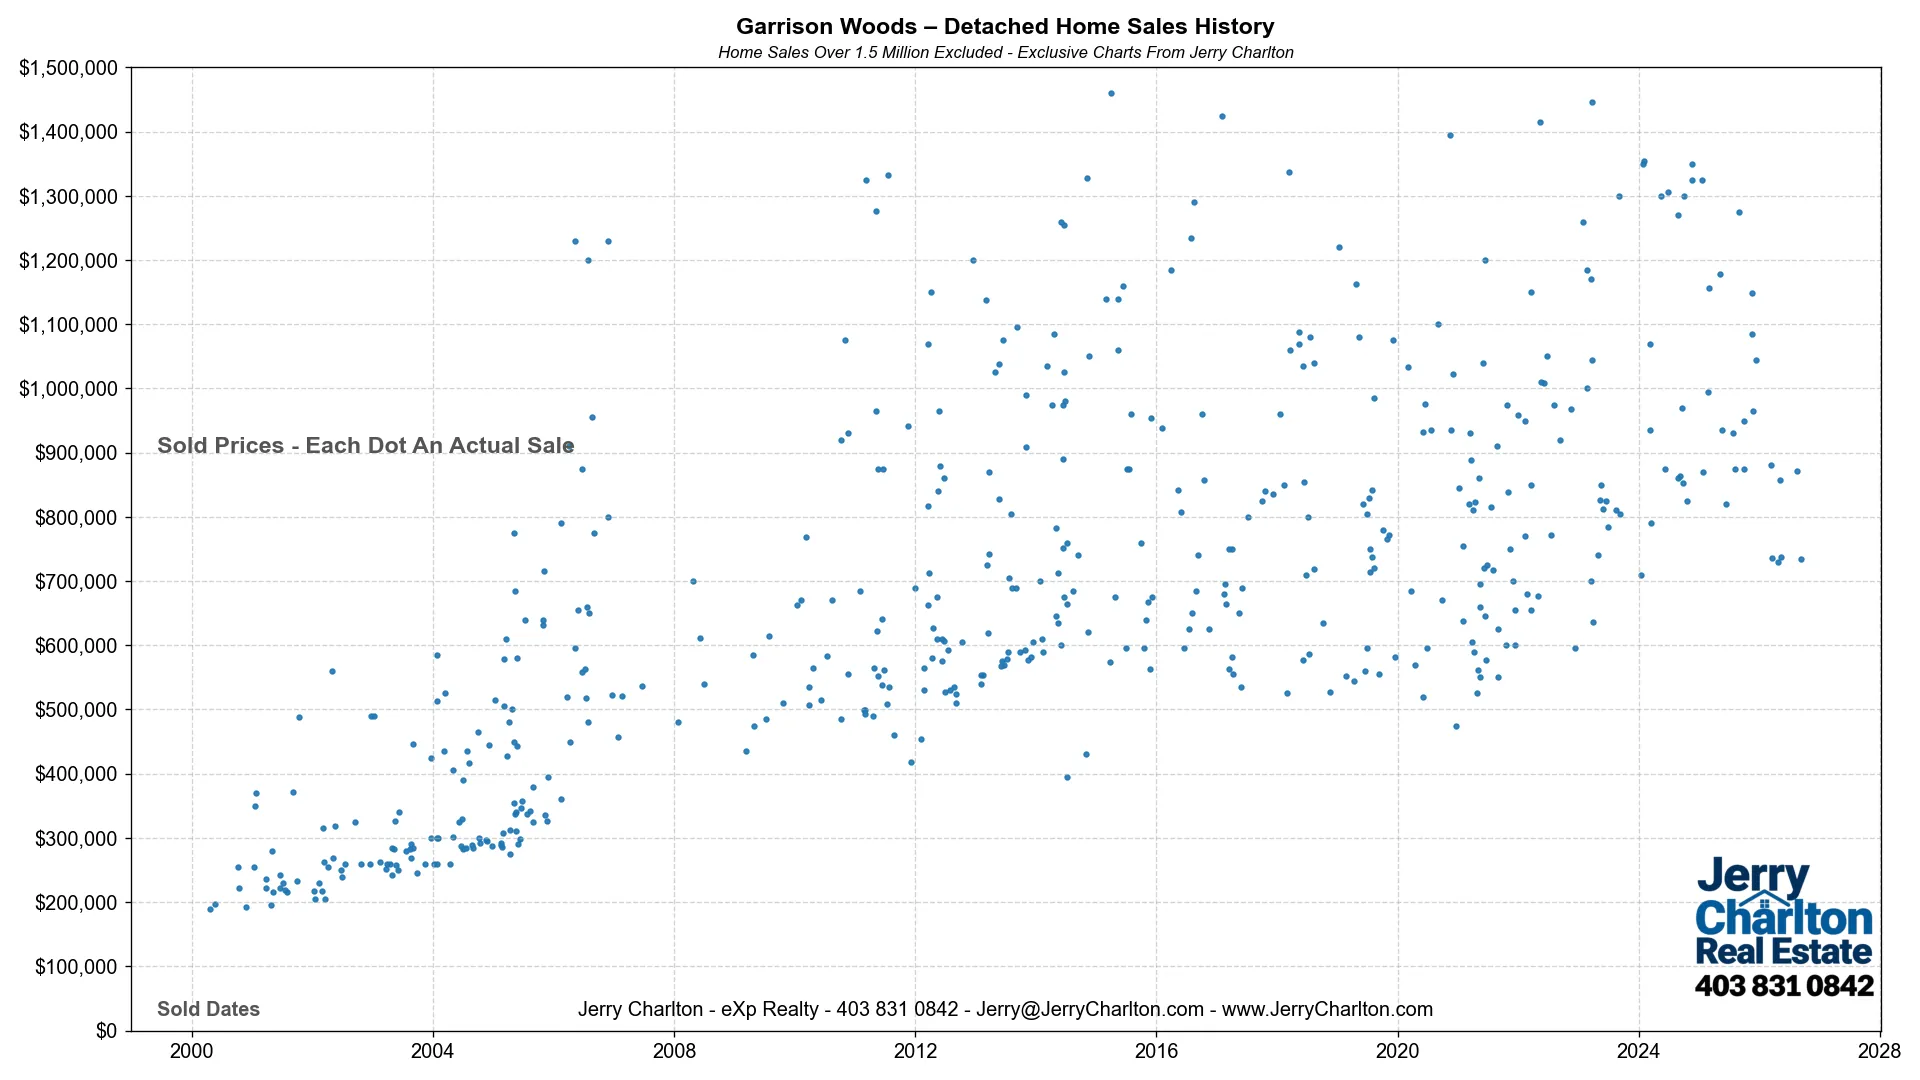Click the $400,000 y-axis label
Screen dimensions: 1920x1080
[76, 774]
